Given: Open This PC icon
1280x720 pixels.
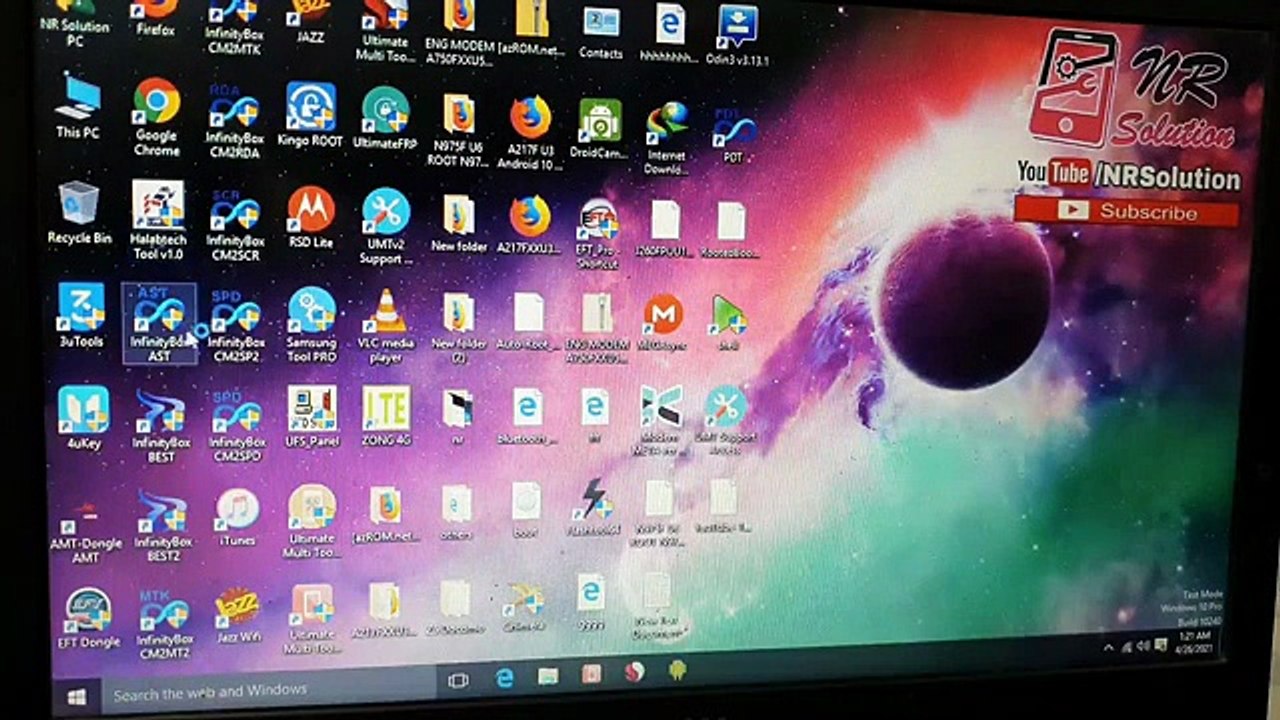Looking at the screenshot, I should pyautogui.click(x=78, y=105).
